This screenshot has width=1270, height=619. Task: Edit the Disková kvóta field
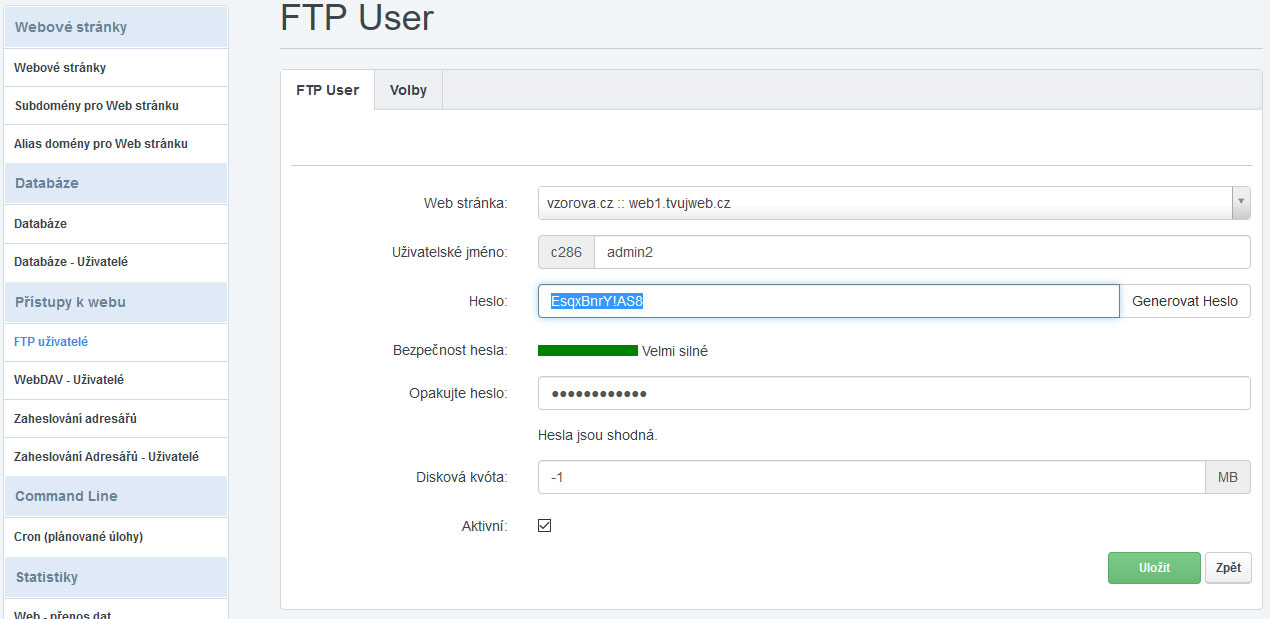[x=870, y=478]
